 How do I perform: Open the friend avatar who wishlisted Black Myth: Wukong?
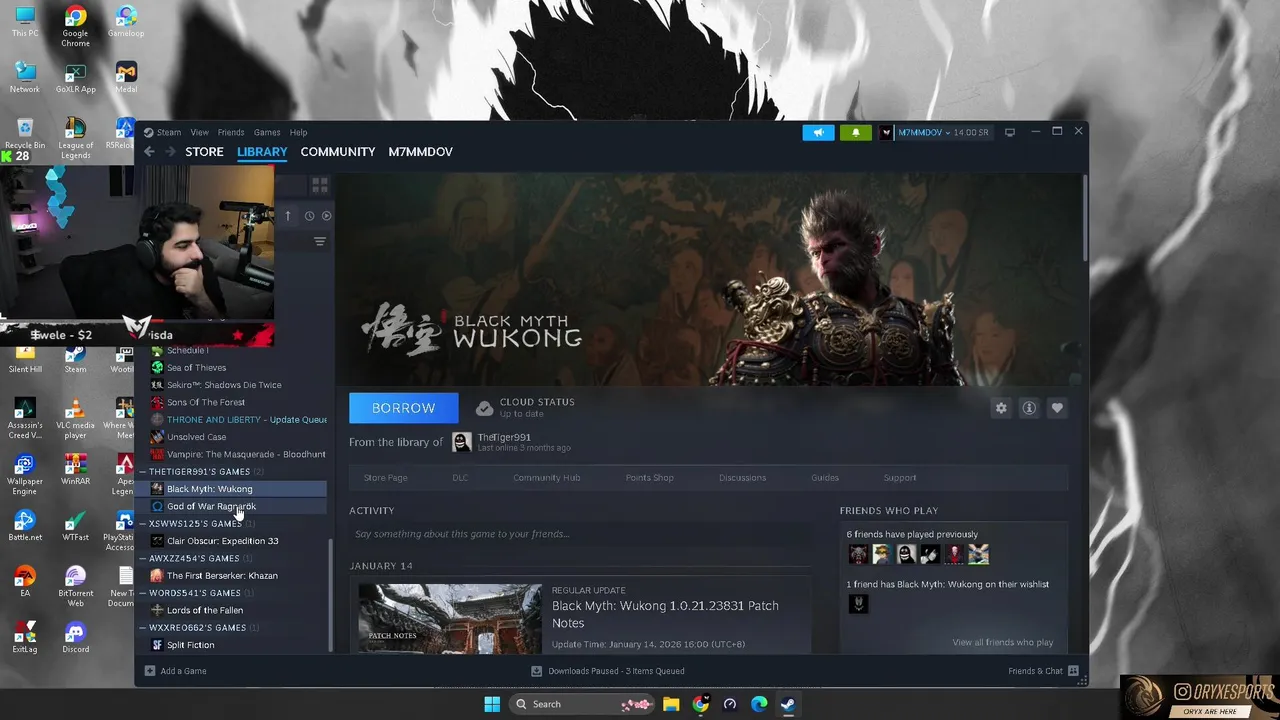coord(858,603)
